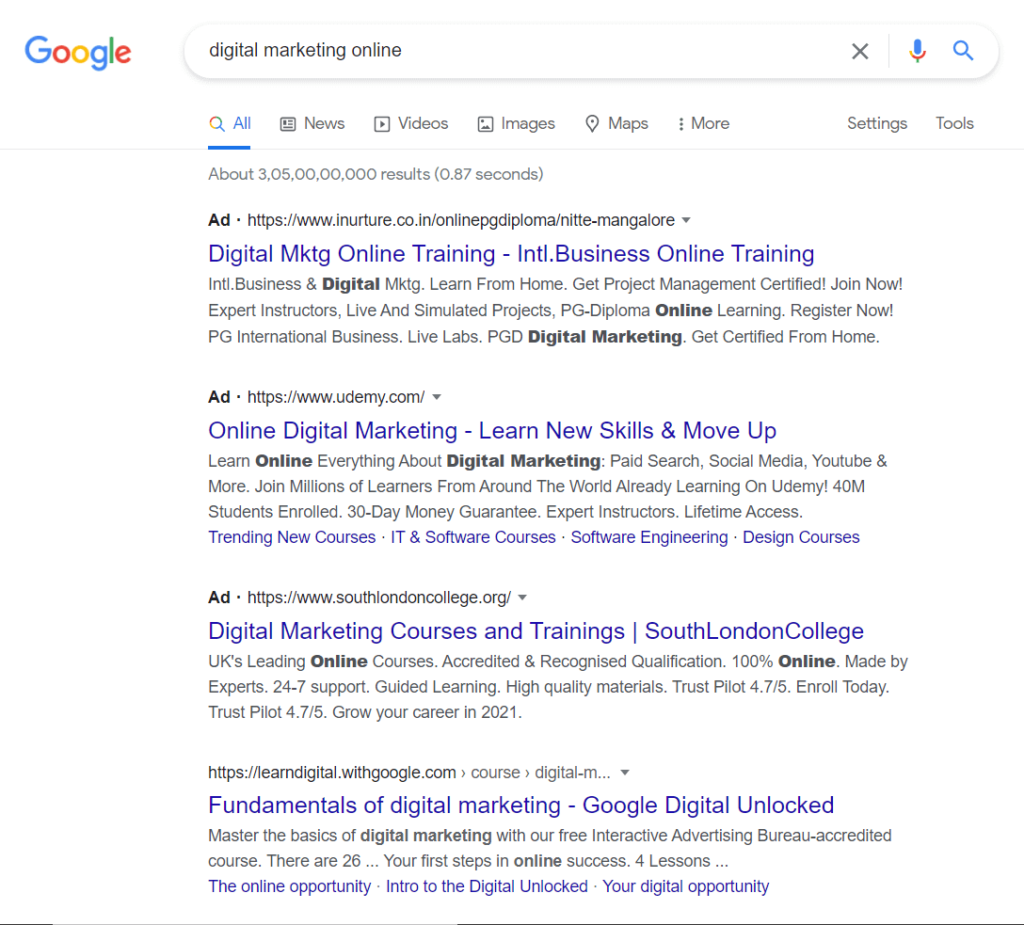Open the 'Trending New Courses' sitelink
Image resolution: width=1024 pixels, height=925 pixels.
click(292, 537)
